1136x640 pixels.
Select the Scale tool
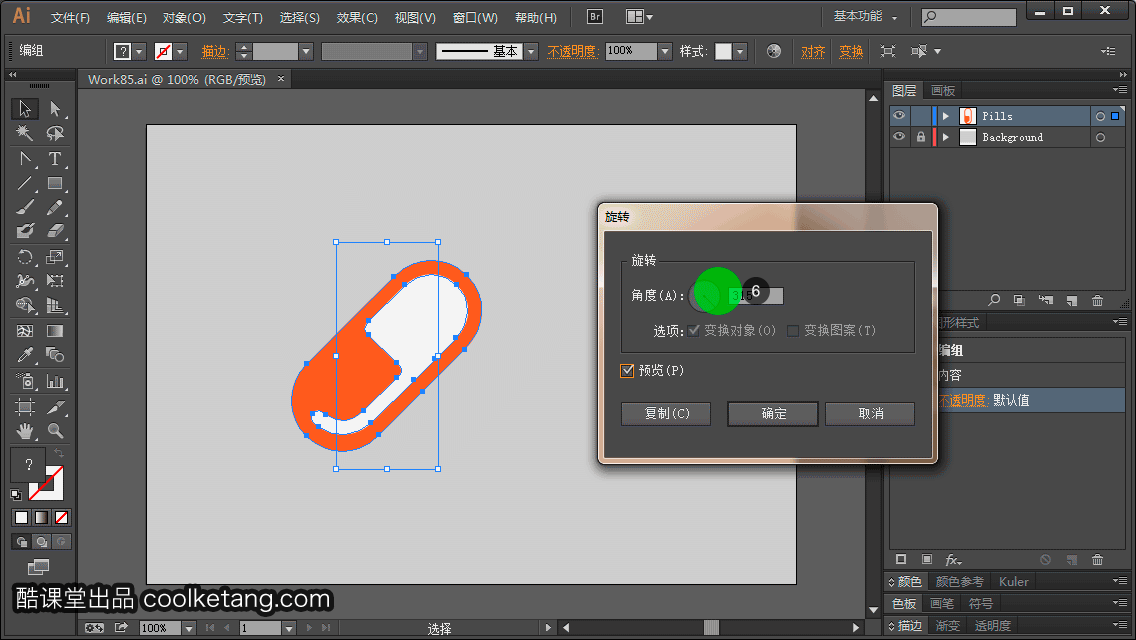click(55, 257)
